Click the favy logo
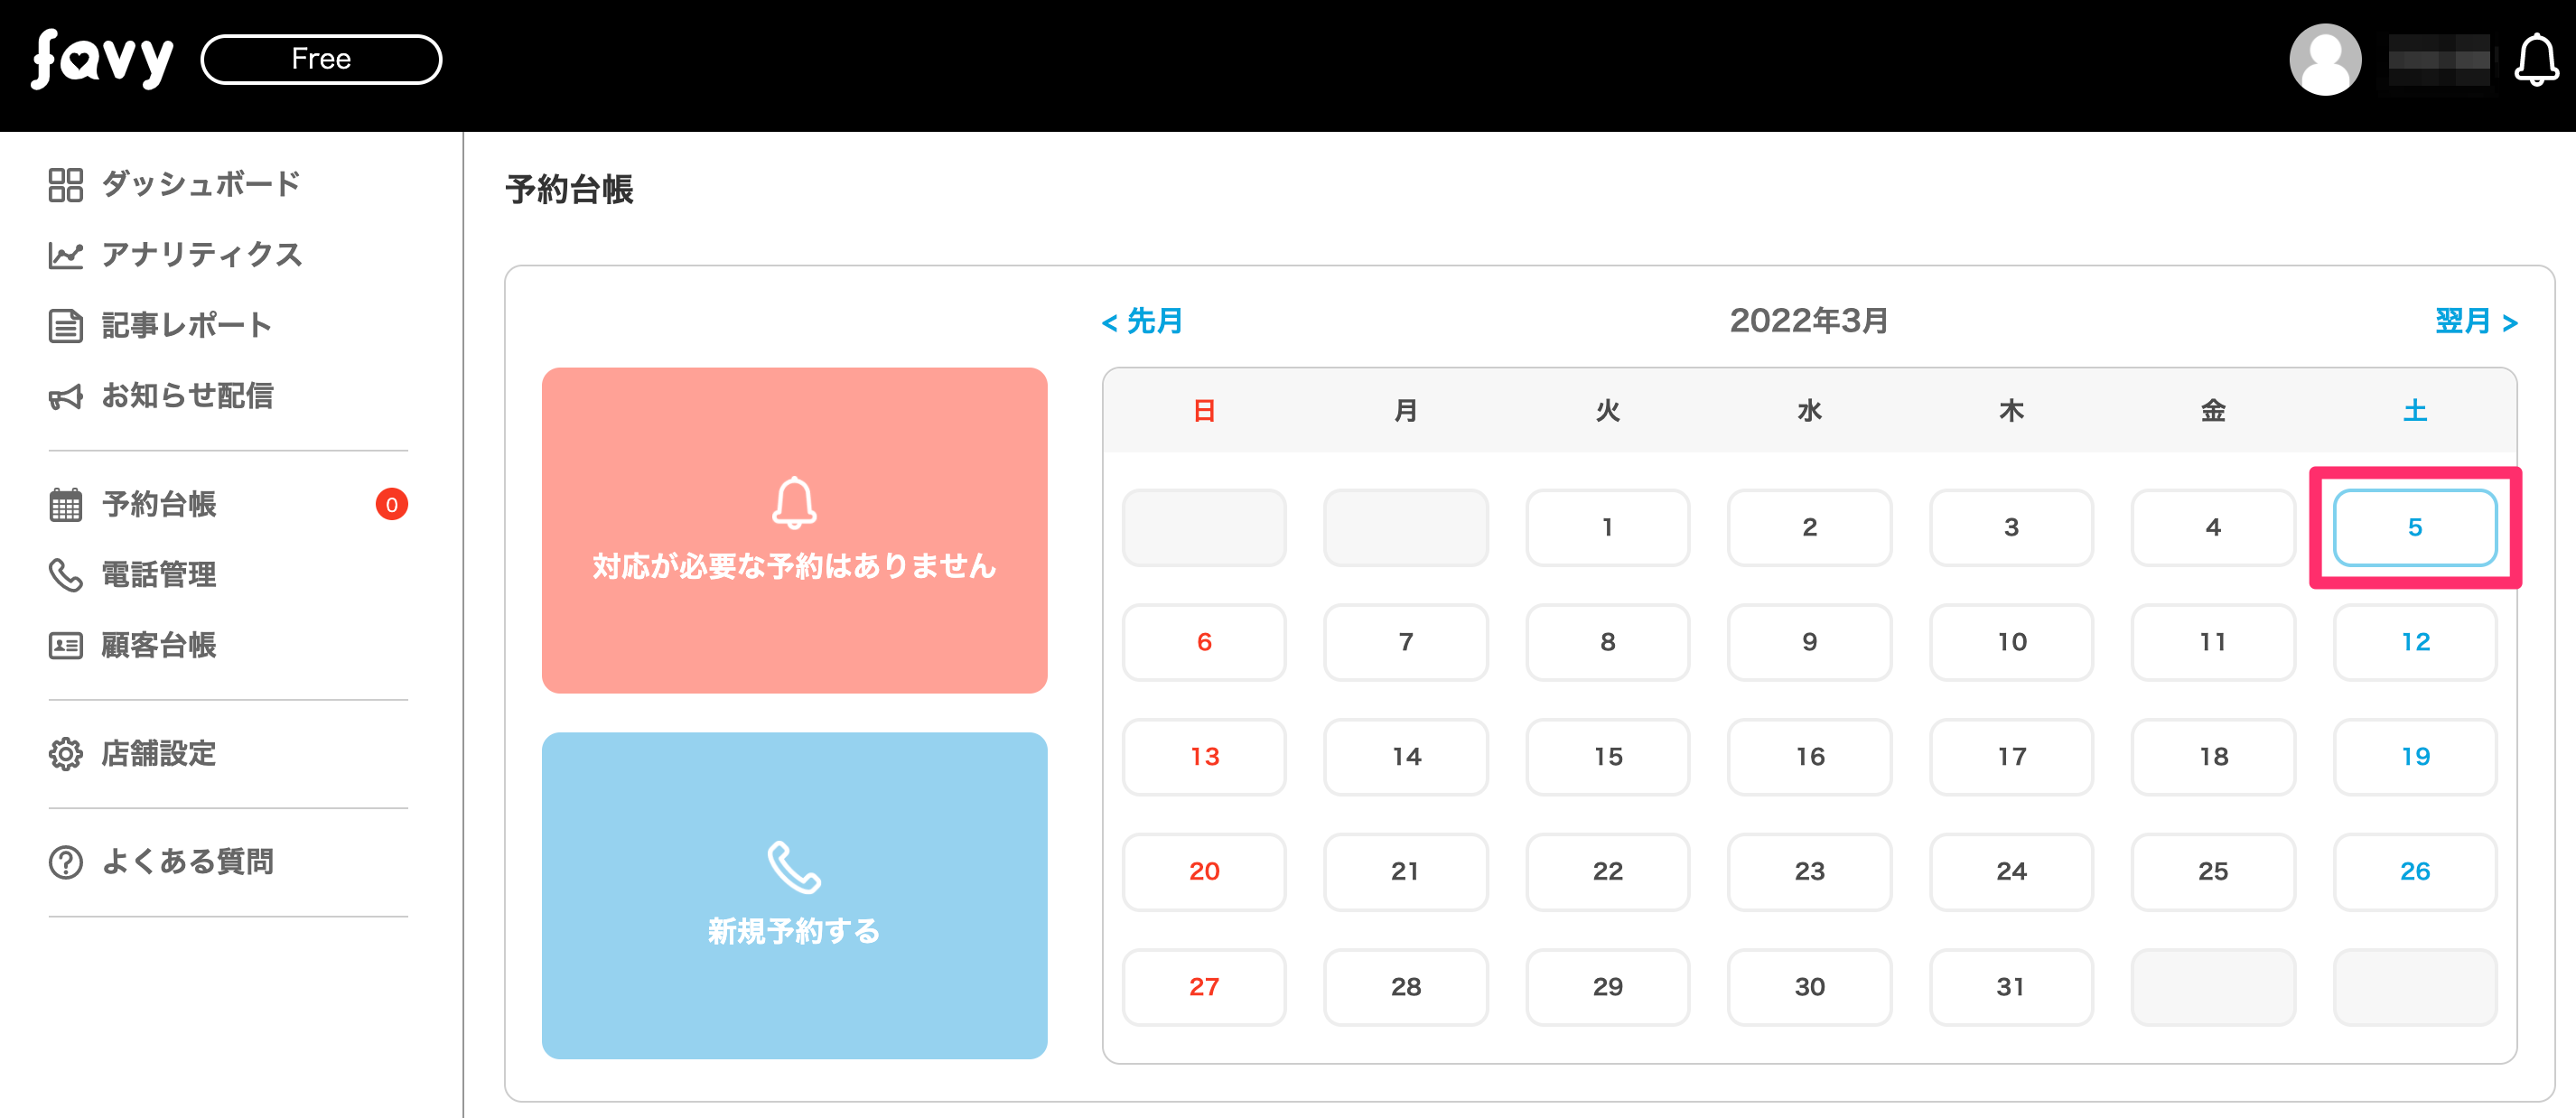Image resolution: width=2576 pixels, height=1118 pixels. [102, 59]
